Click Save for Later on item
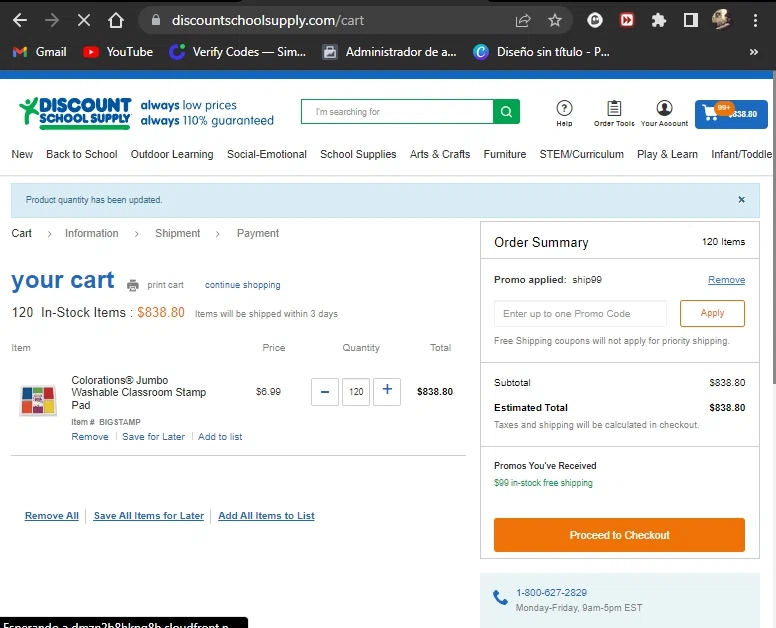Screen dimensions: 776x628 click(x=153, y=436)
